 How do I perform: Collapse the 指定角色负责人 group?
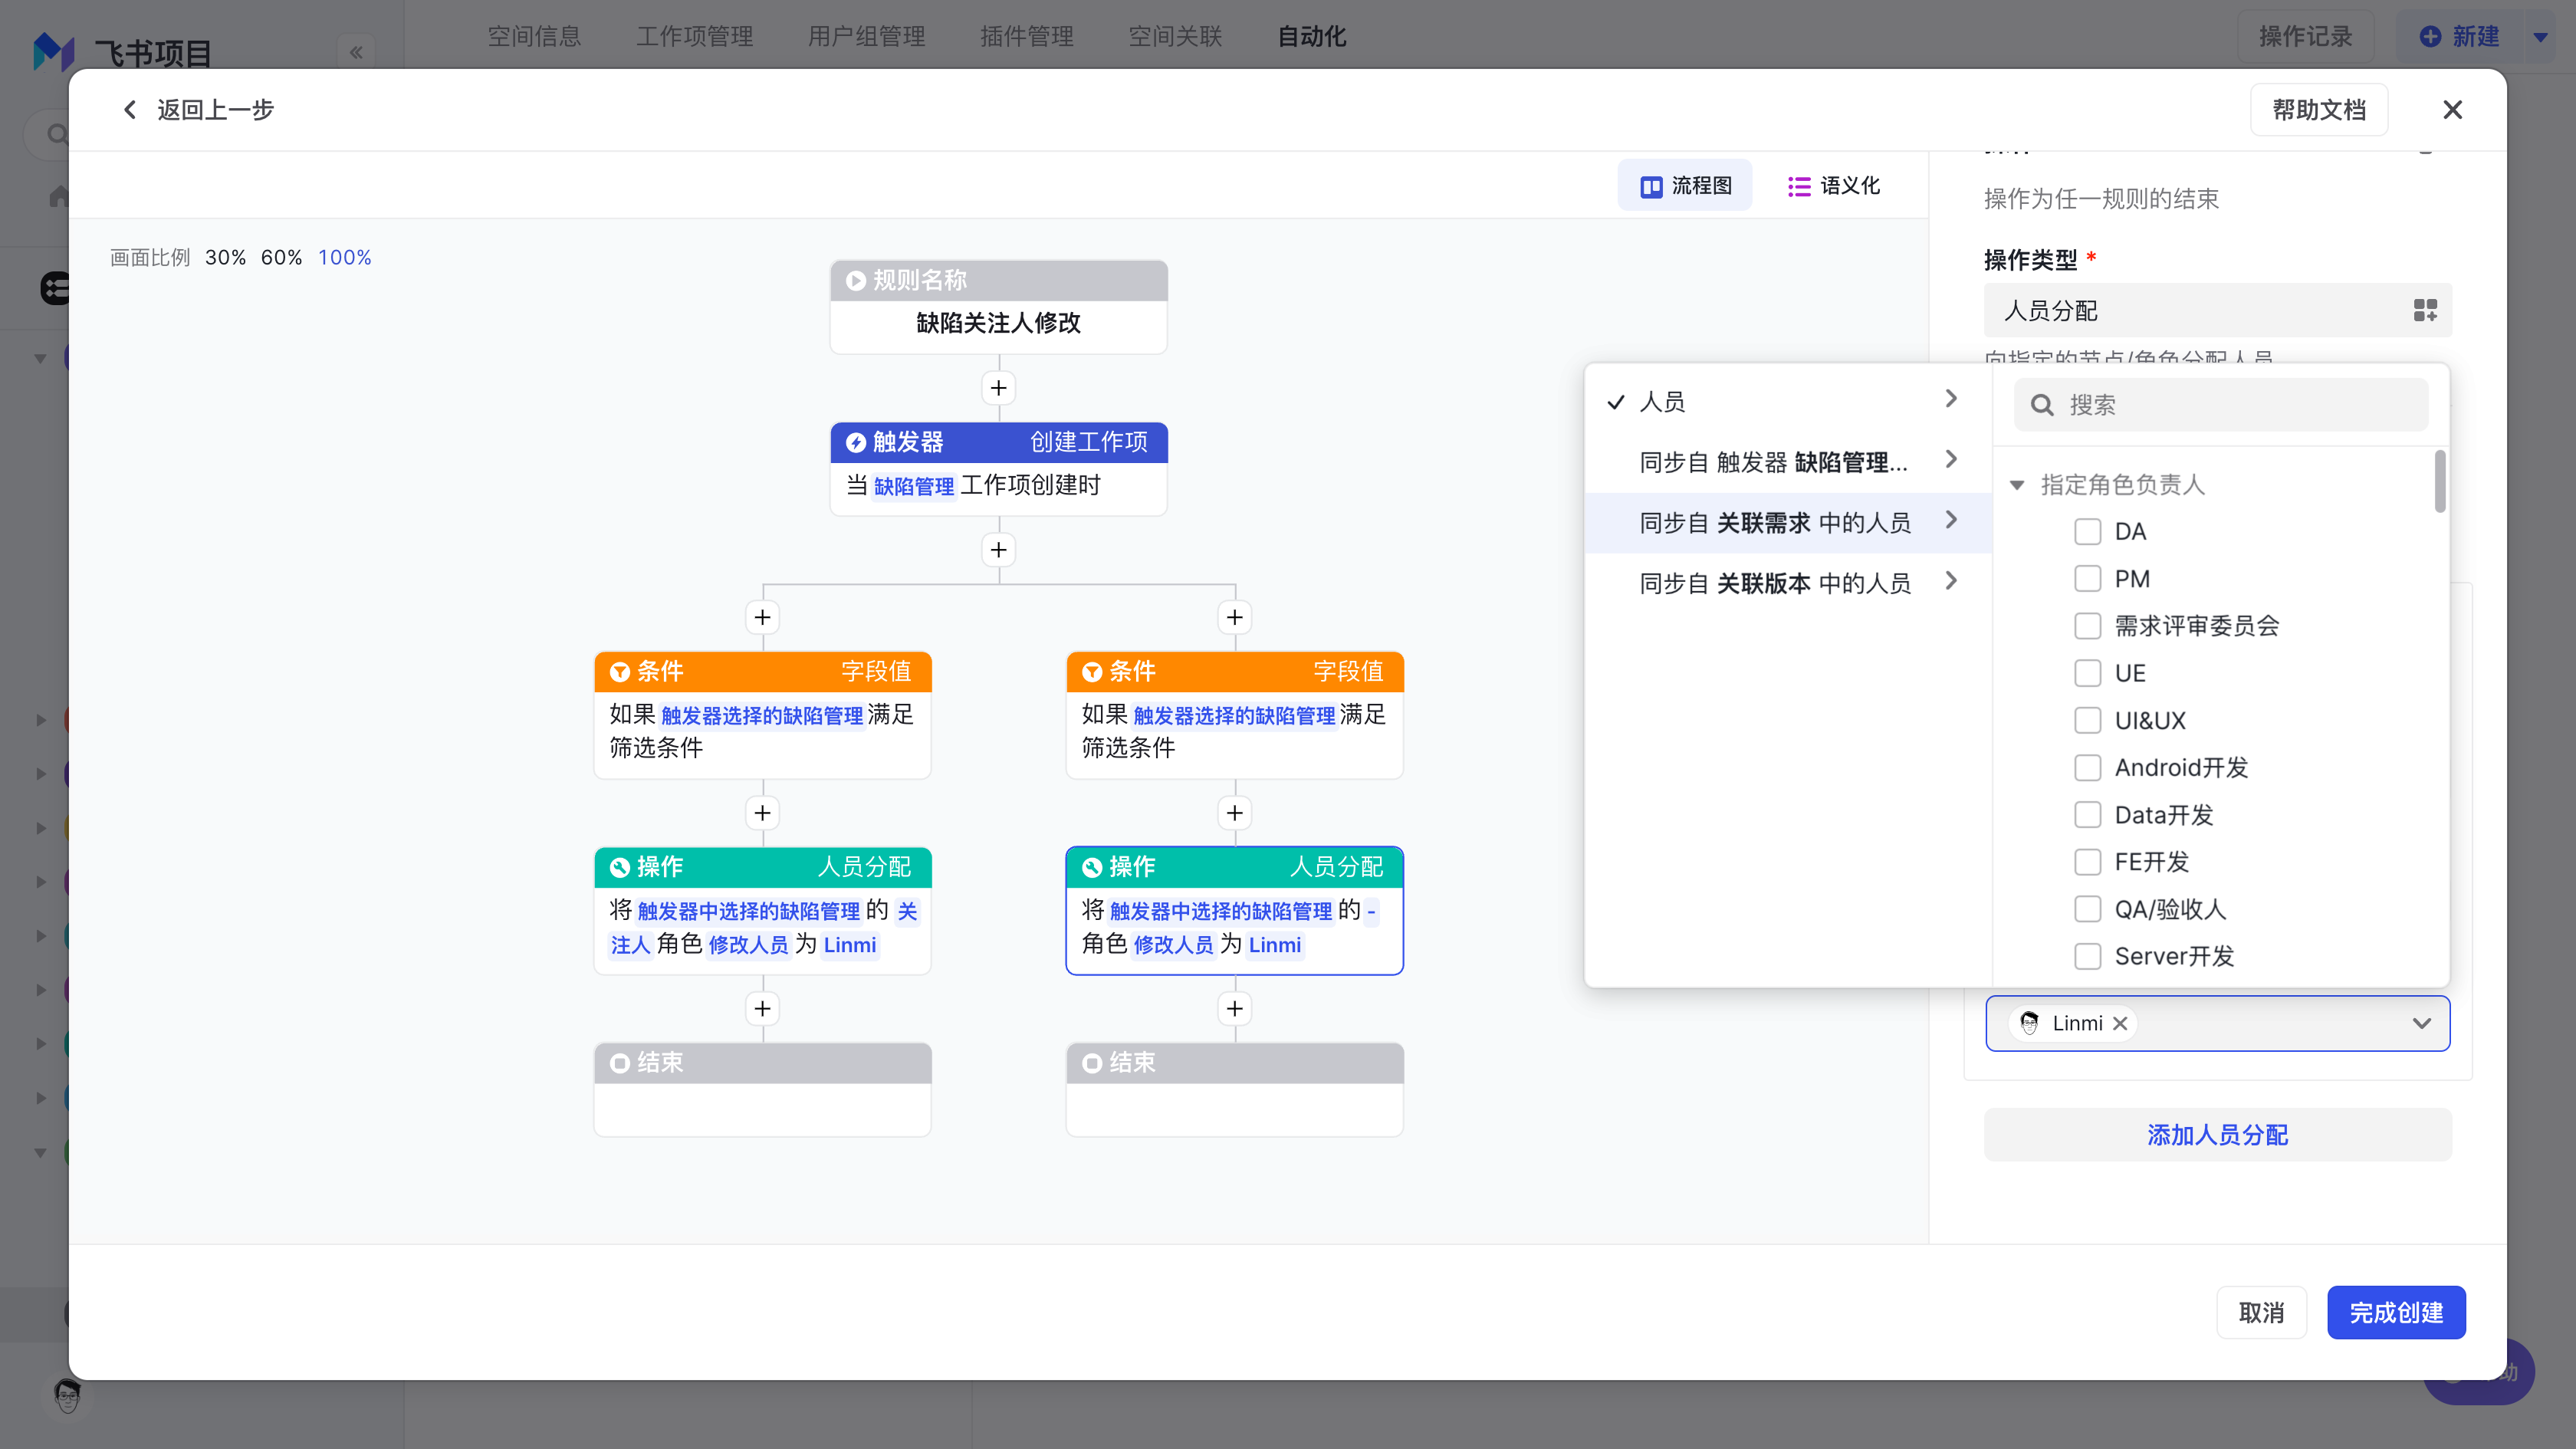coord(2017,485)
